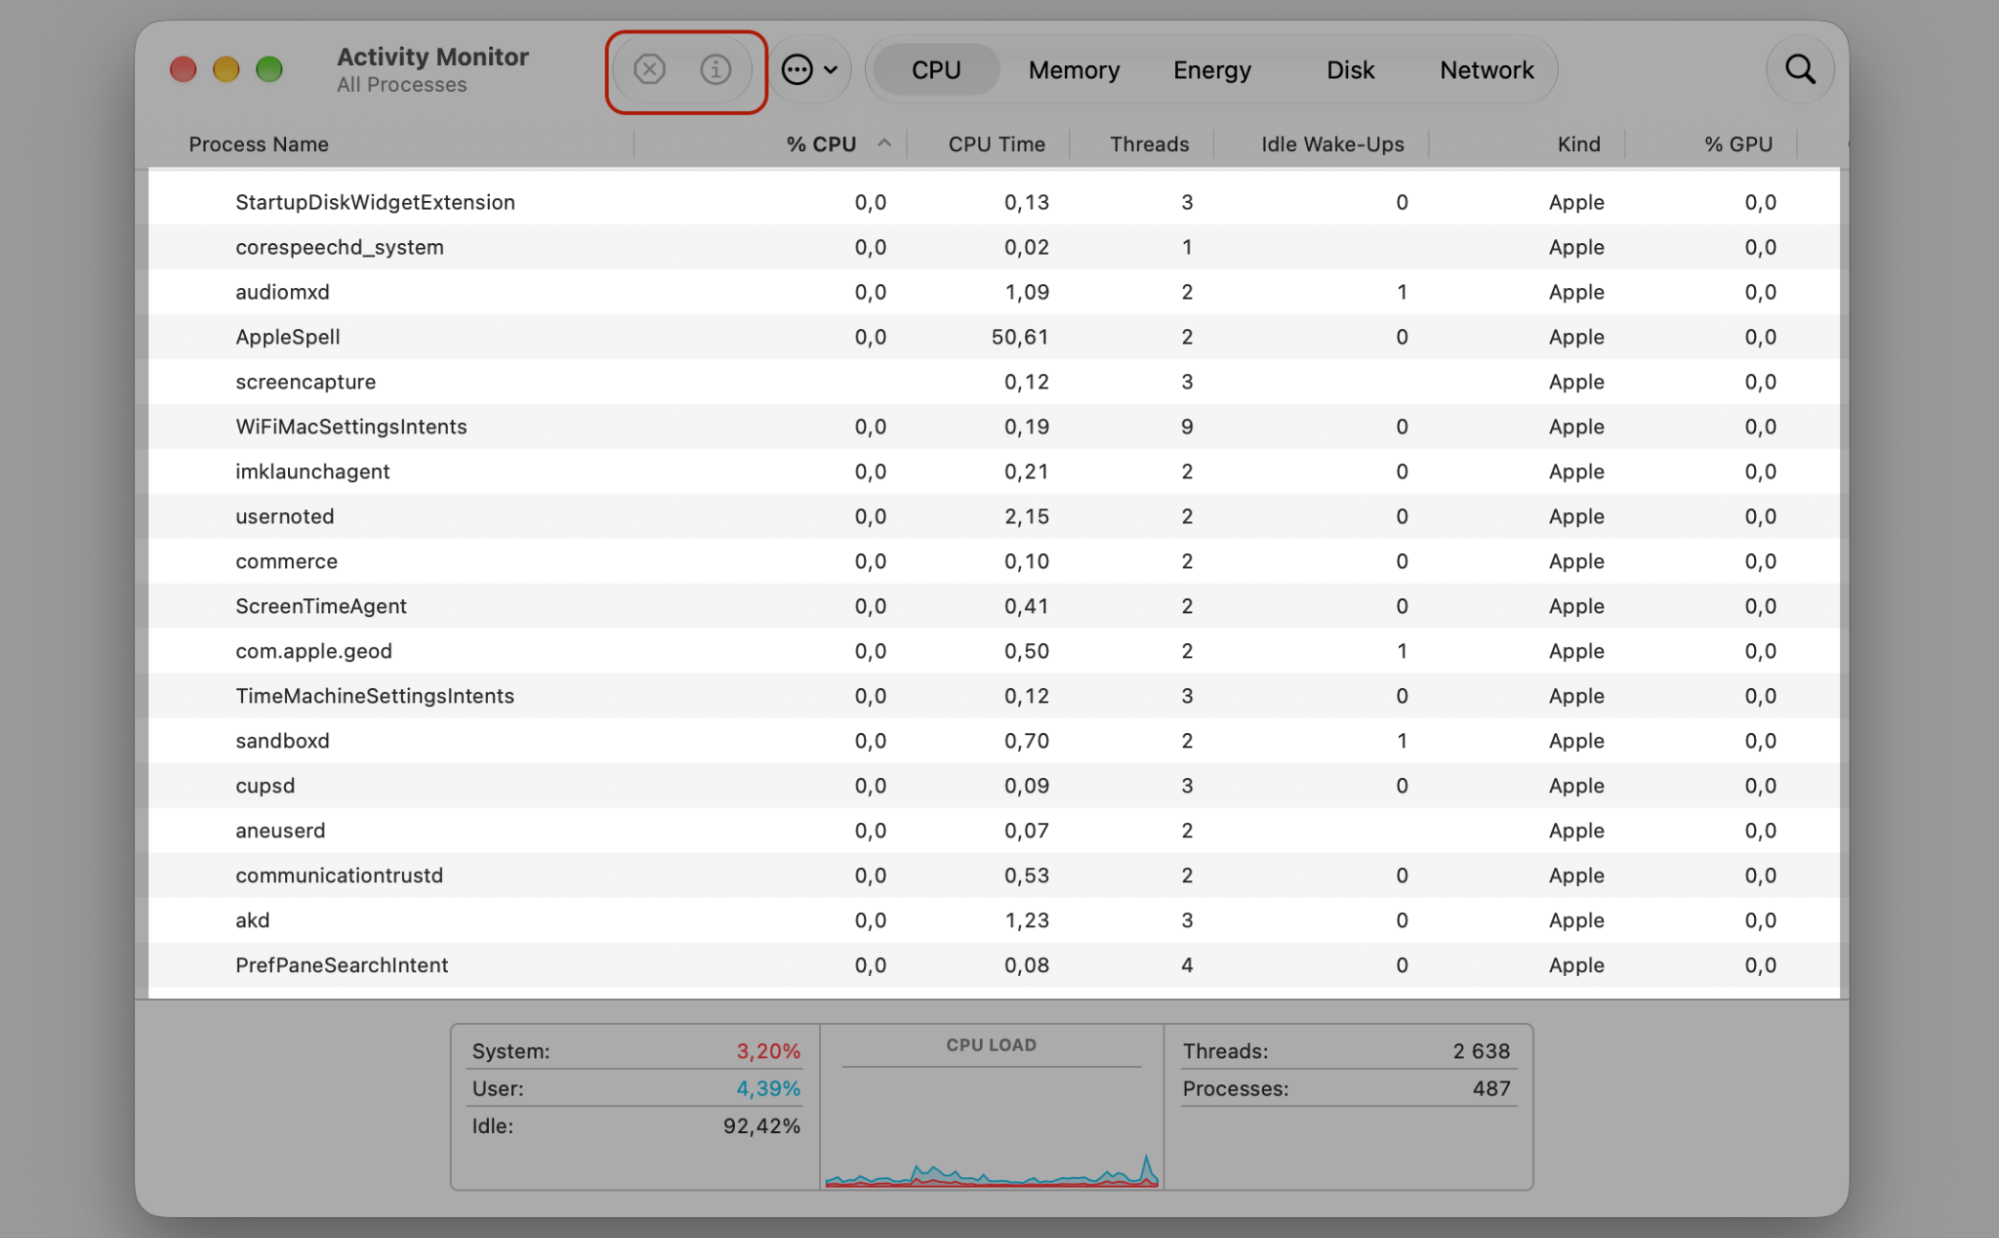
Task: Select the screencapture process row
Action: [x=994, y=382]
